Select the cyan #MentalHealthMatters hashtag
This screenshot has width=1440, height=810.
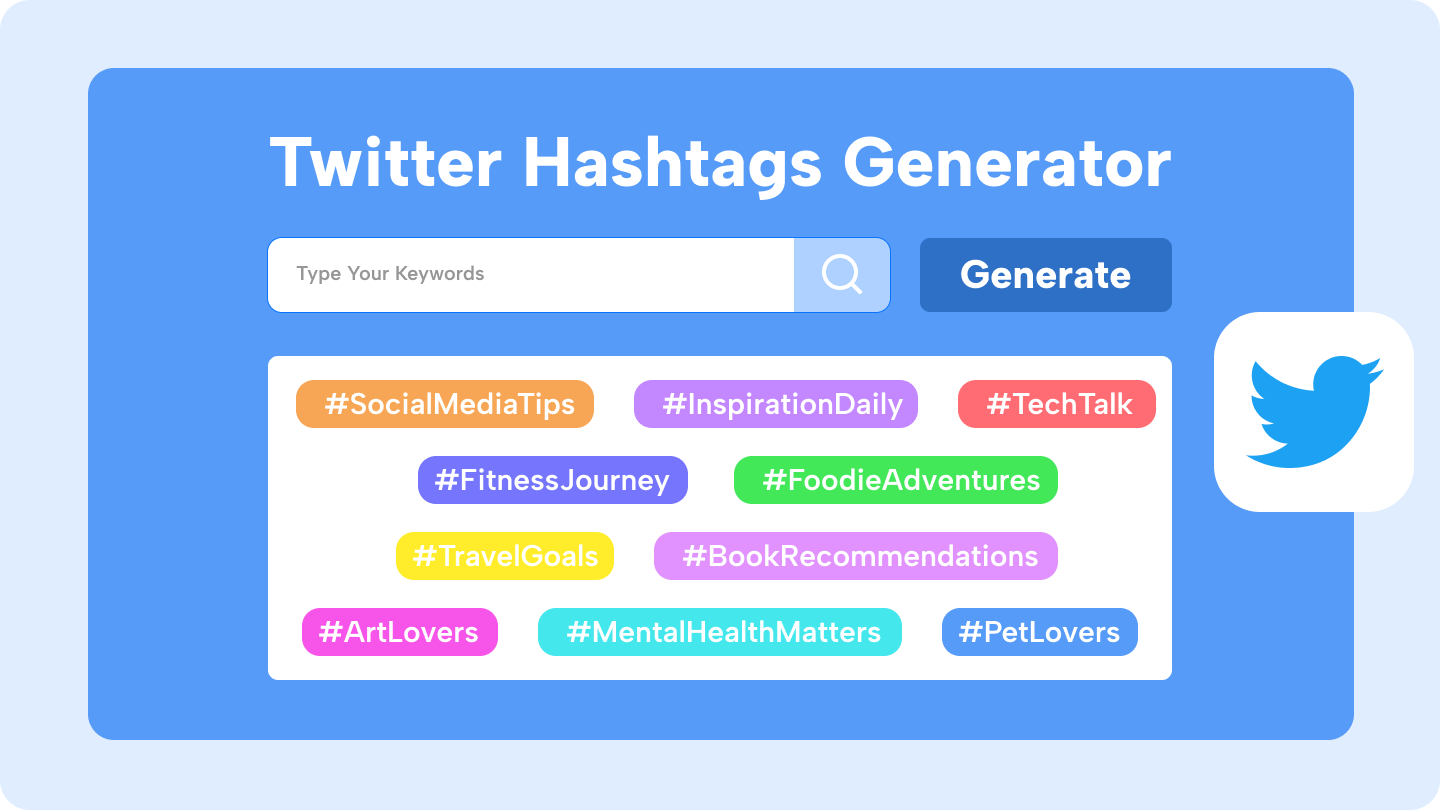pyautogui.click(x=720, y=632)
